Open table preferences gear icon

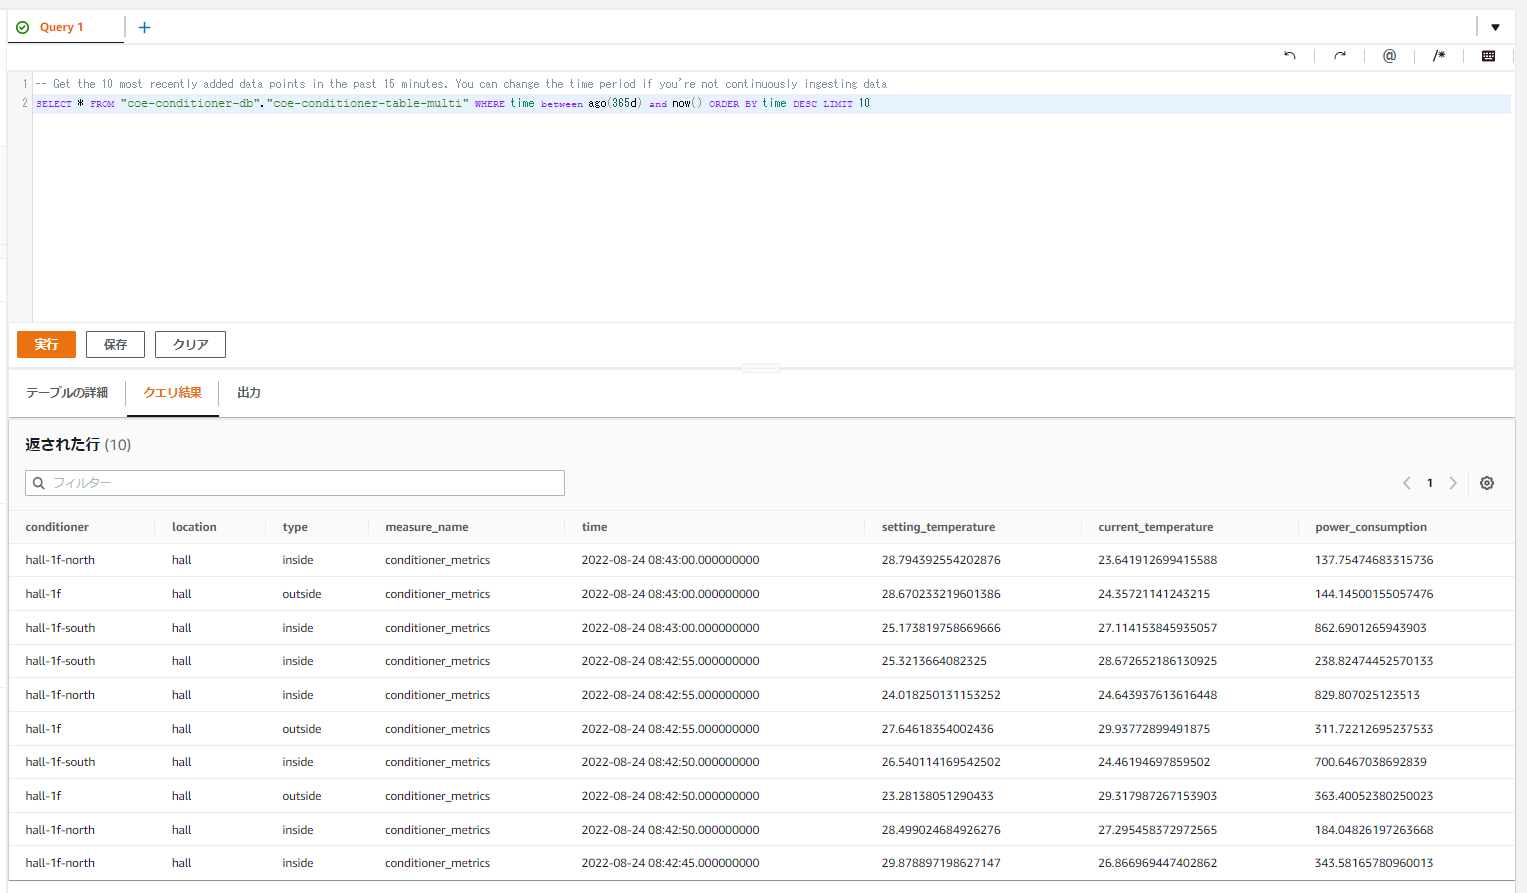(x=1487, y=483)
